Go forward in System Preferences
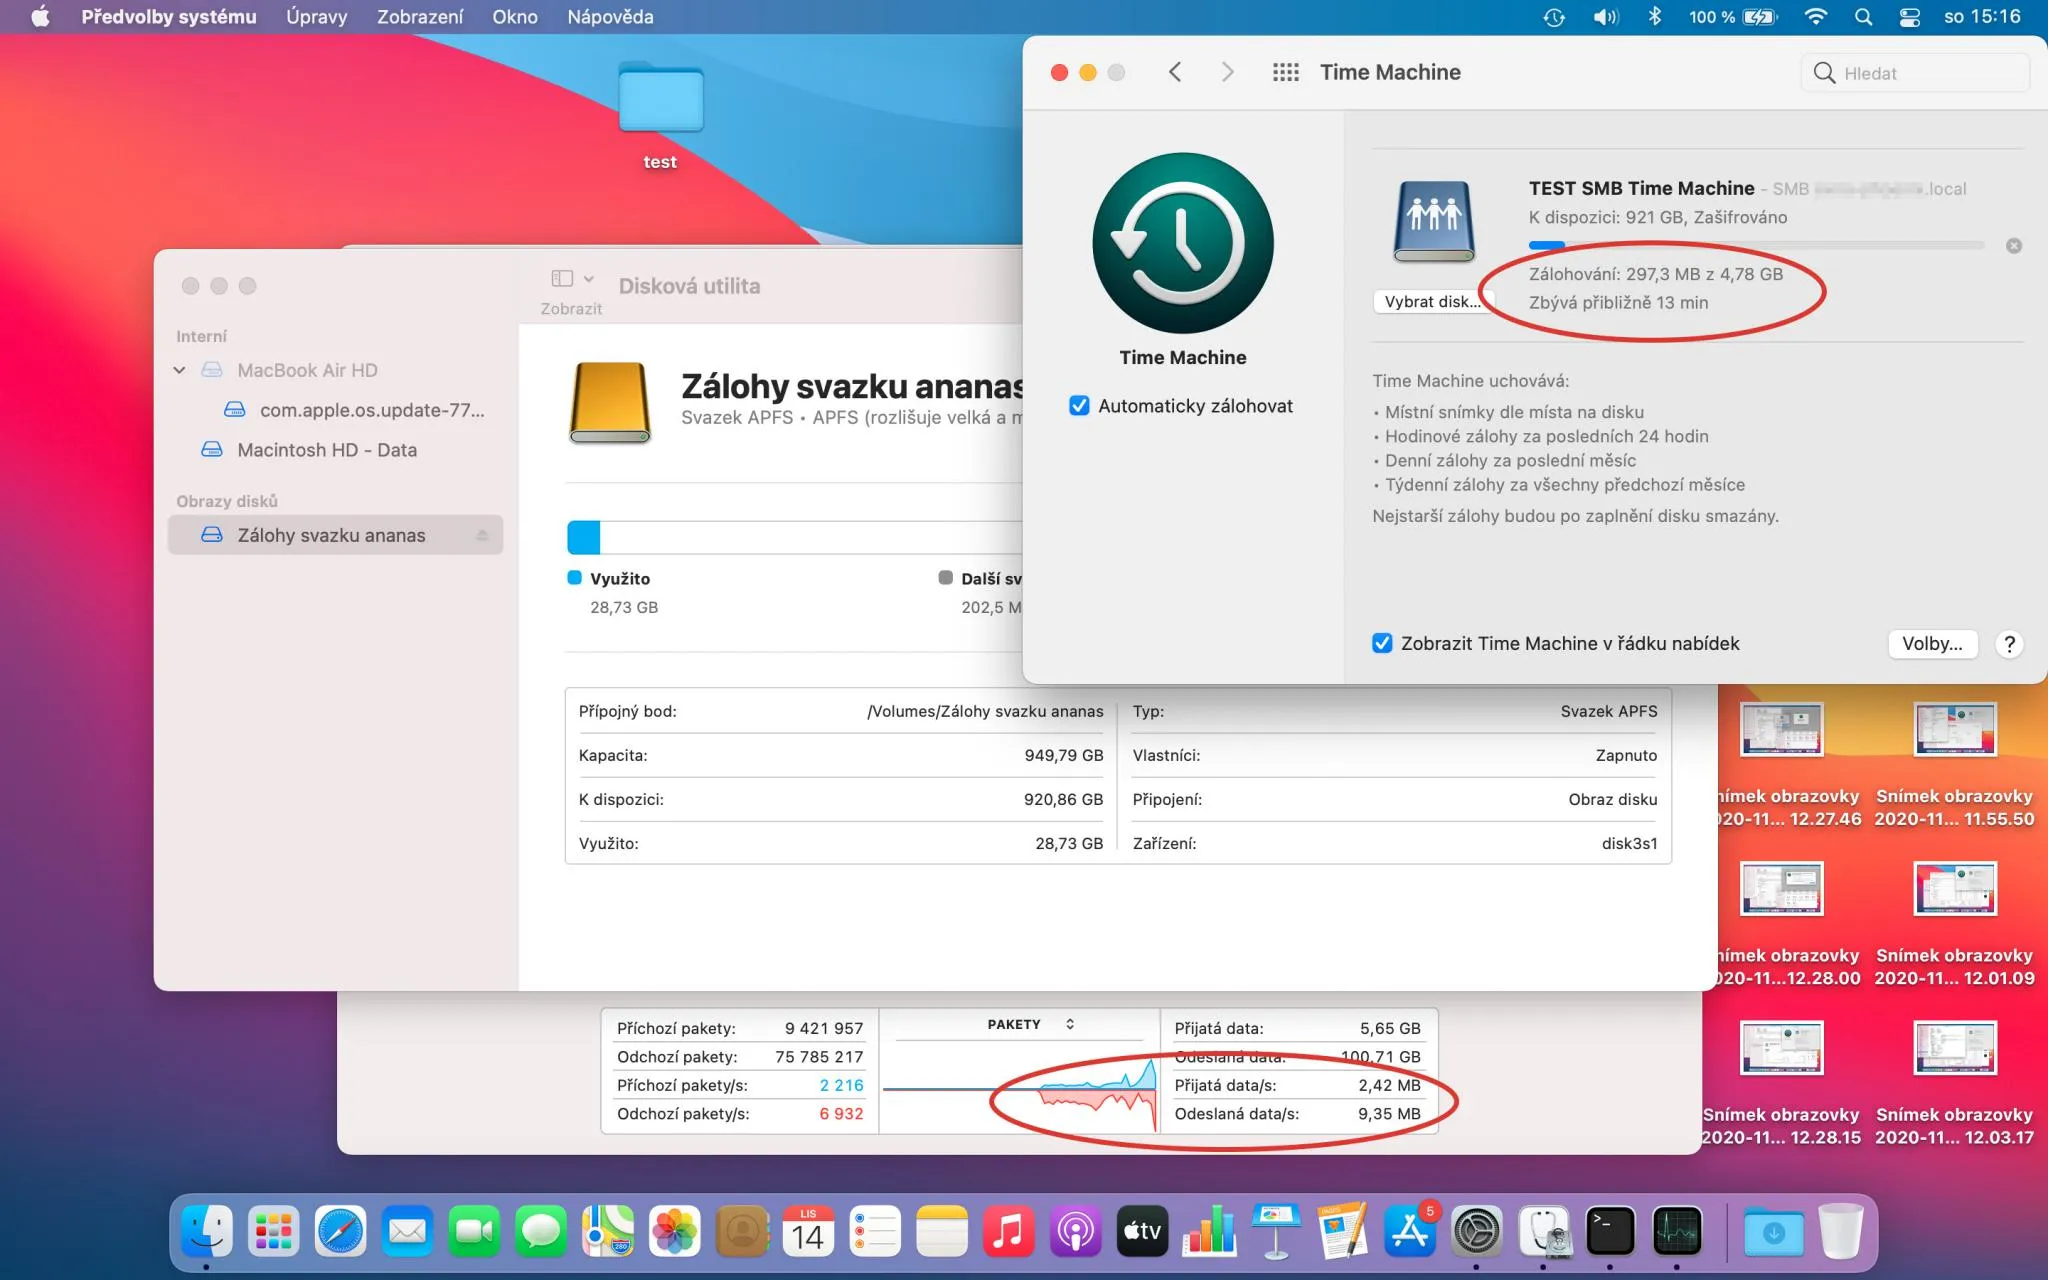 (x=1227, y=72)
